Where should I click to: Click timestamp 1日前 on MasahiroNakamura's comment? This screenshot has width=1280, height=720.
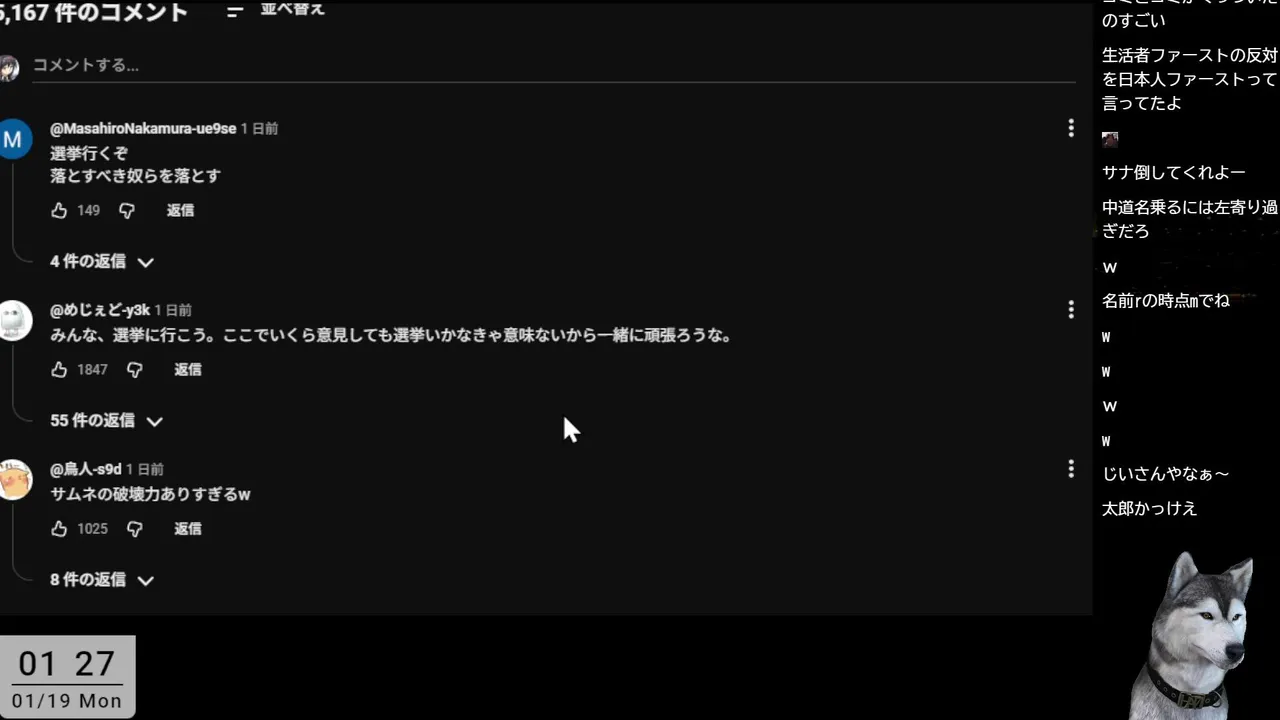tap(260, 129)
